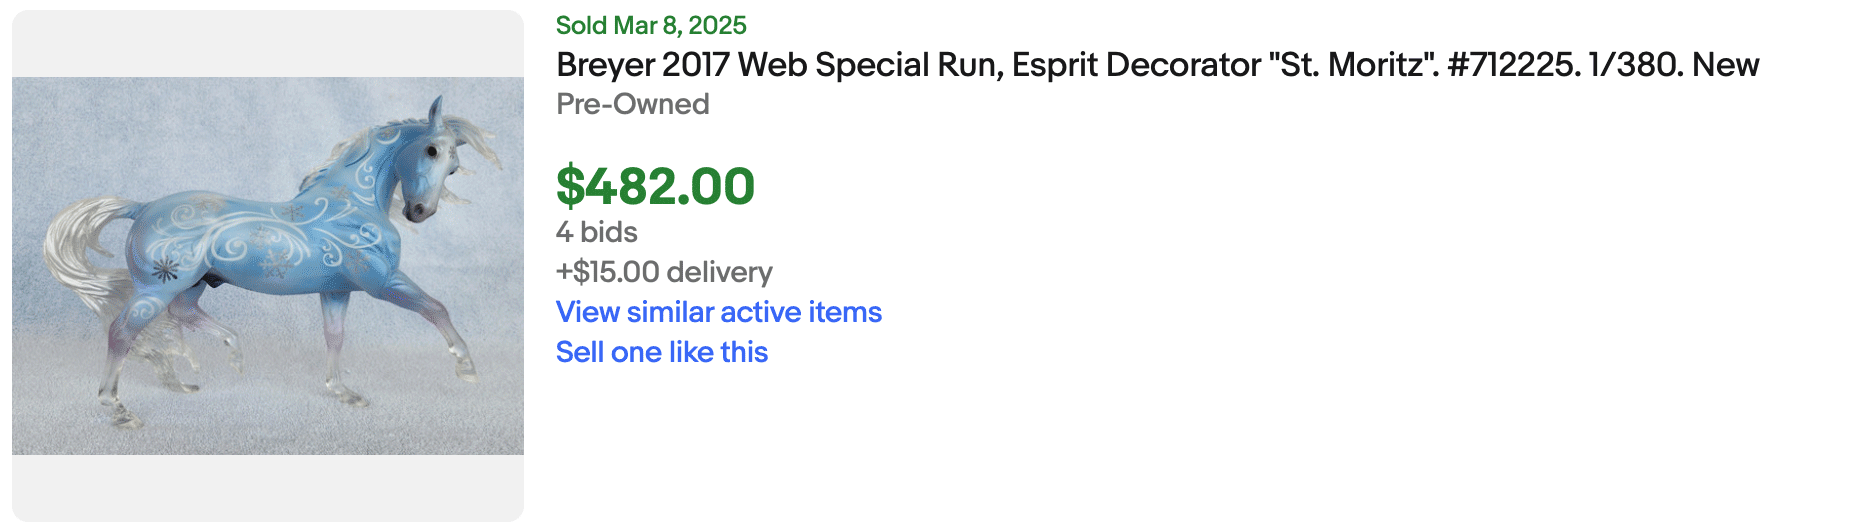The height and width of the screenshot is (530, 1862).
Task: Click the word "New" ending the title
Action: [1726, 65]
